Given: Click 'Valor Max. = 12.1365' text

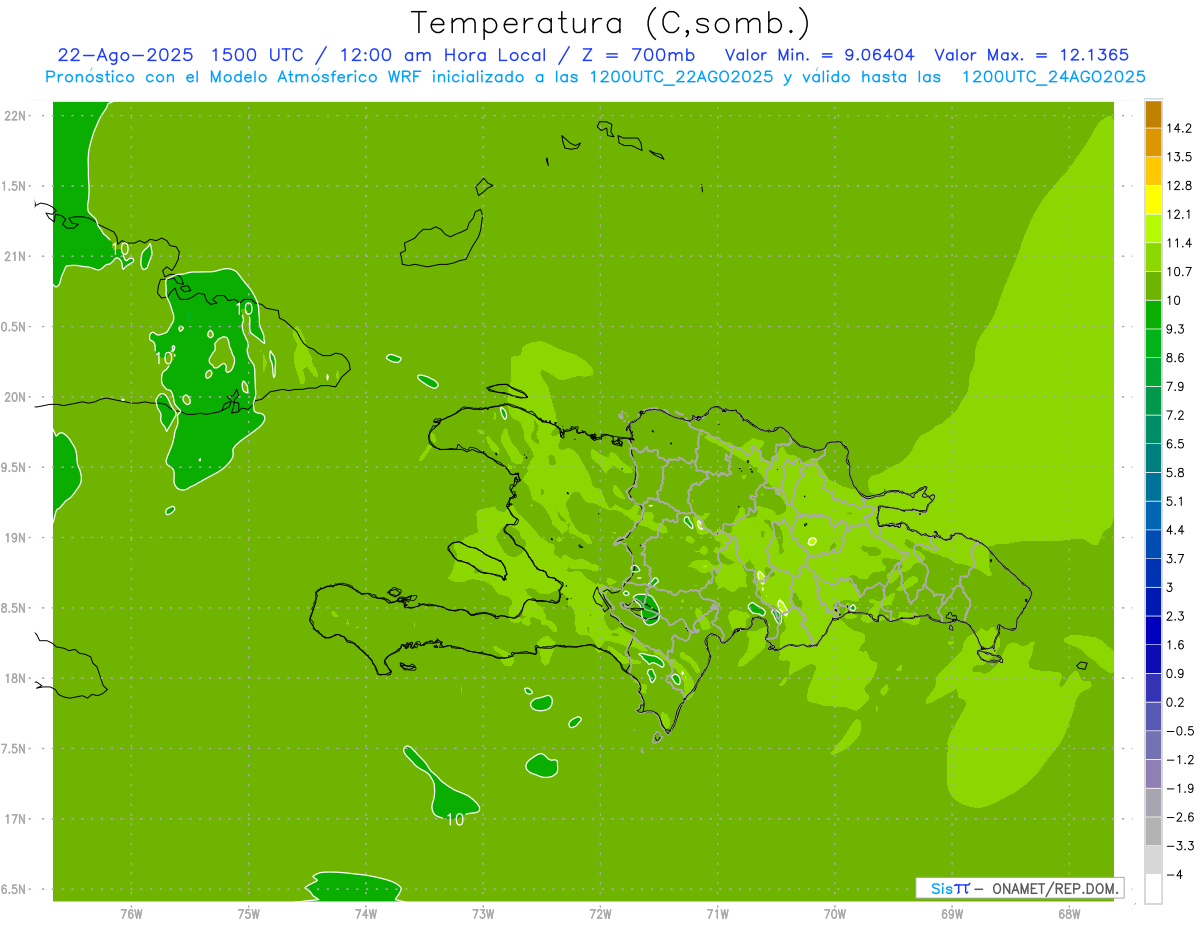Looking at the screenshot, I should pyautogui.click(x=1032, y=55).
